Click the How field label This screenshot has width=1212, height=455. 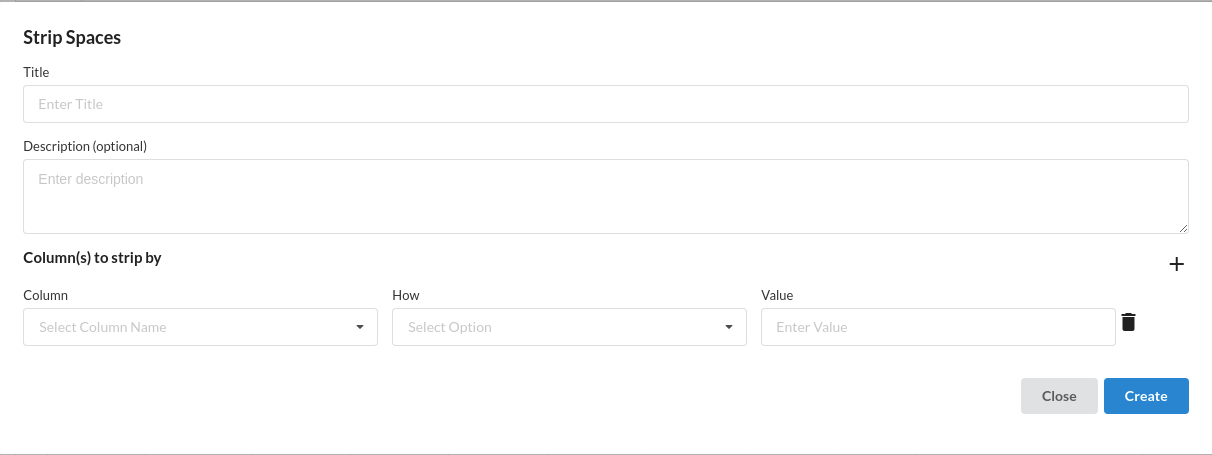pos(405,295)
